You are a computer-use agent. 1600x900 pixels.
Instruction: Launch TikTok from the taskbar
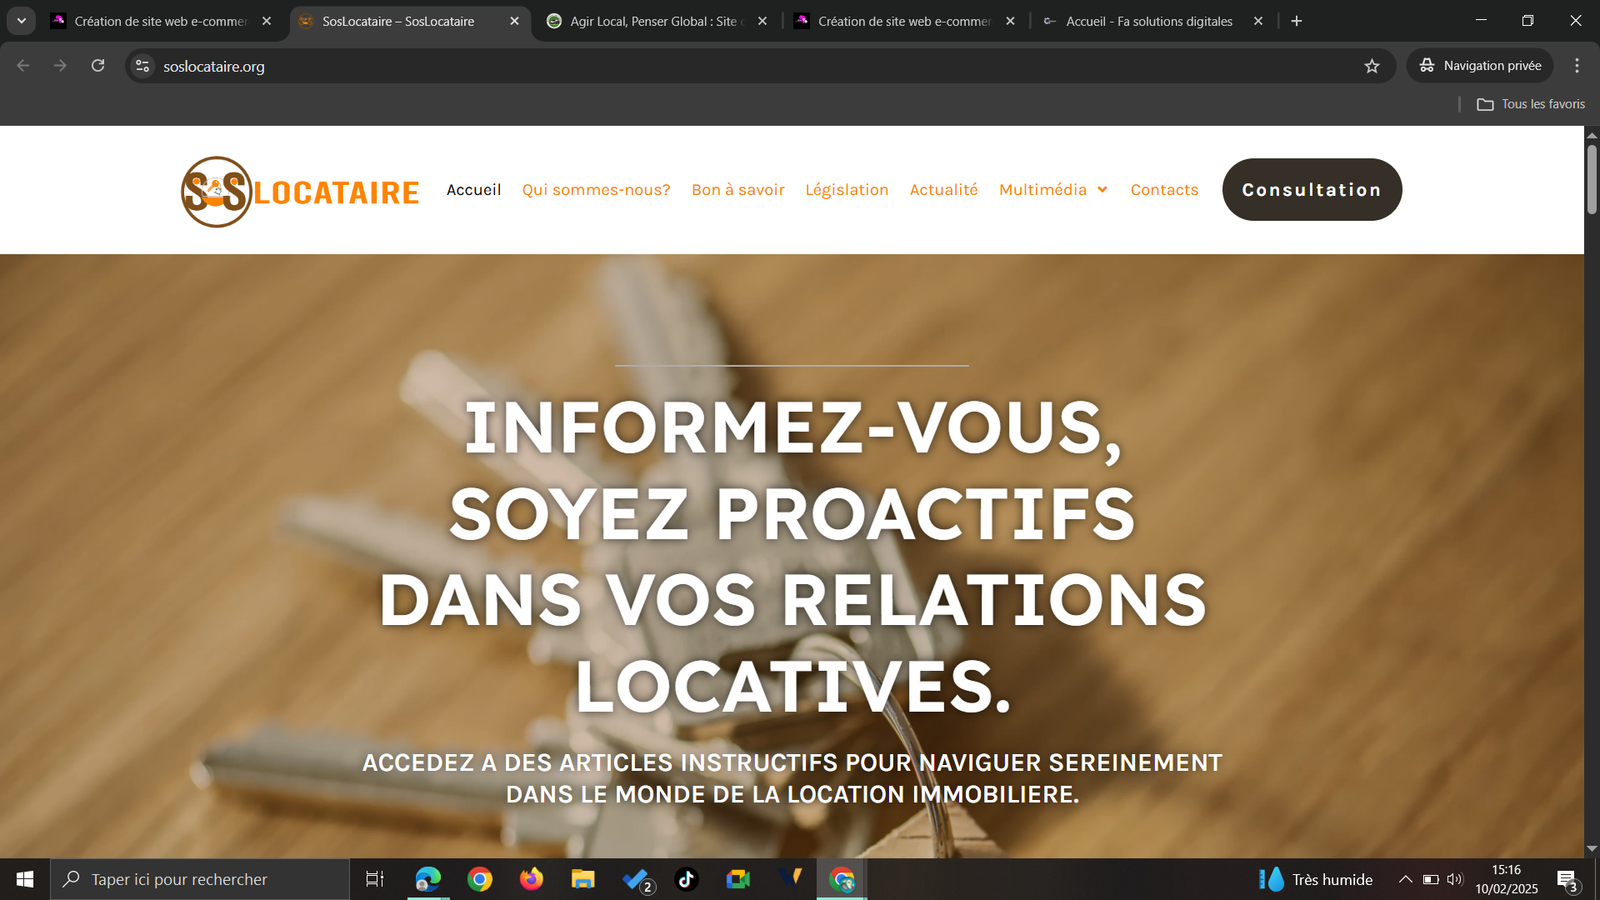tap(686, 879)
